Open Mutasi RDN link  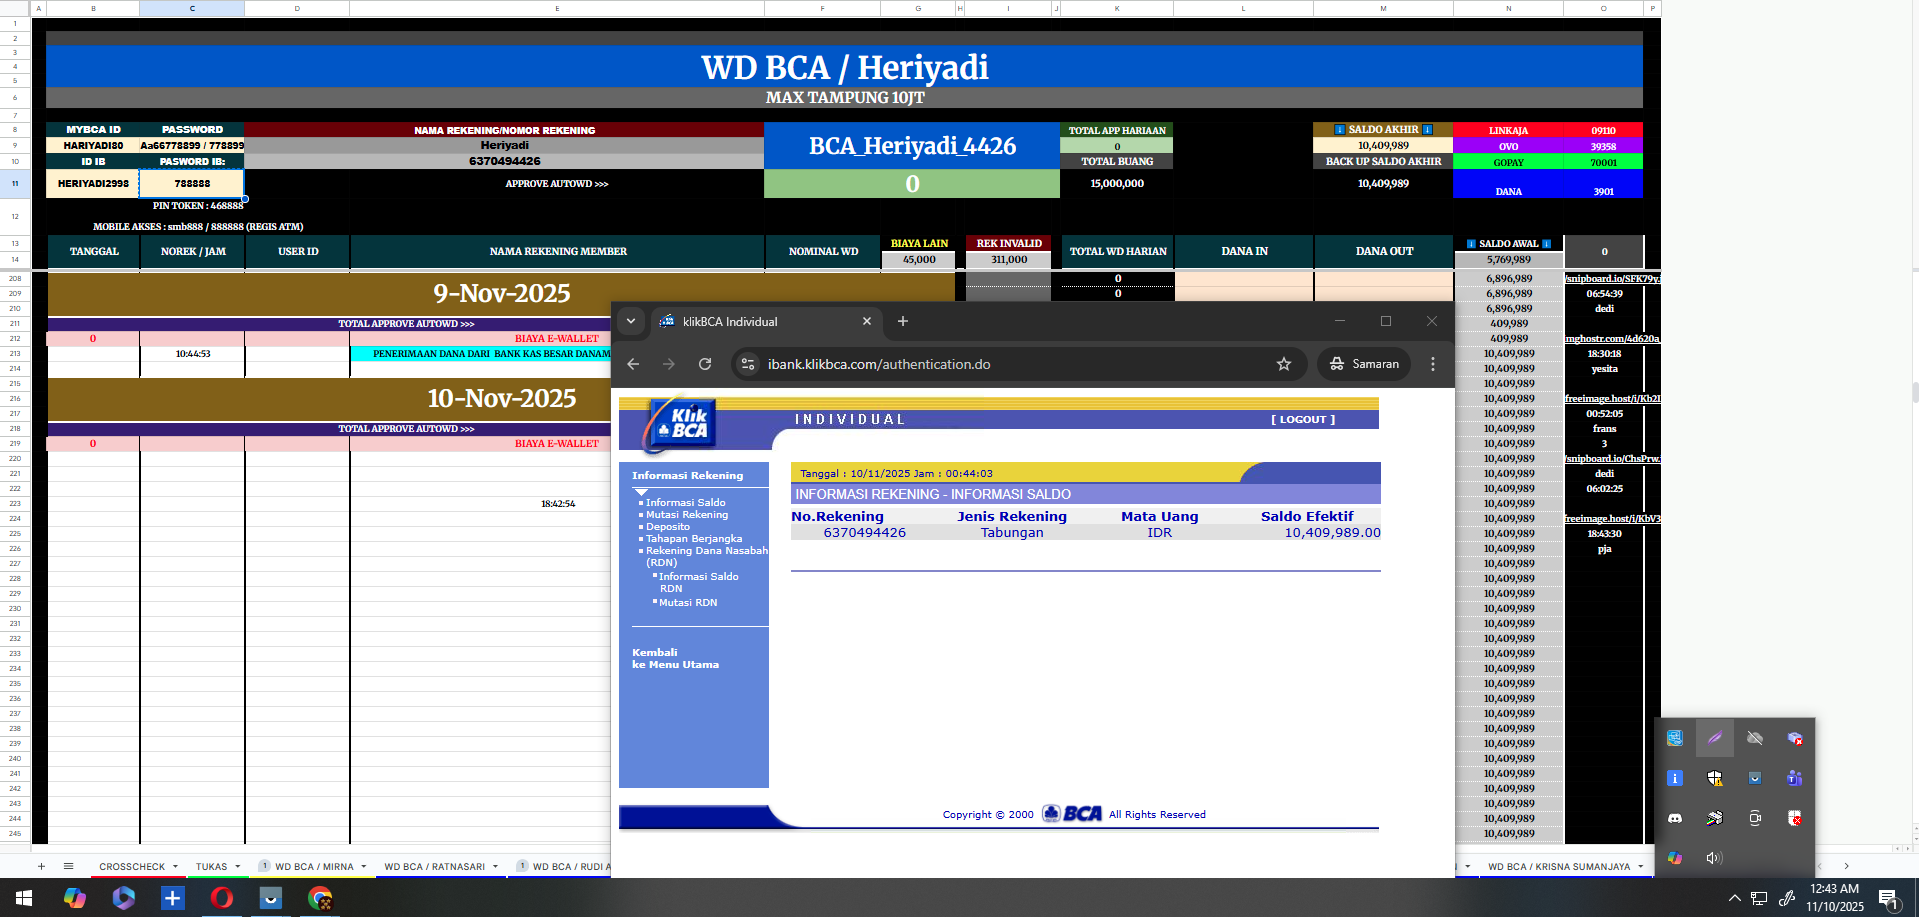point(687,603)
